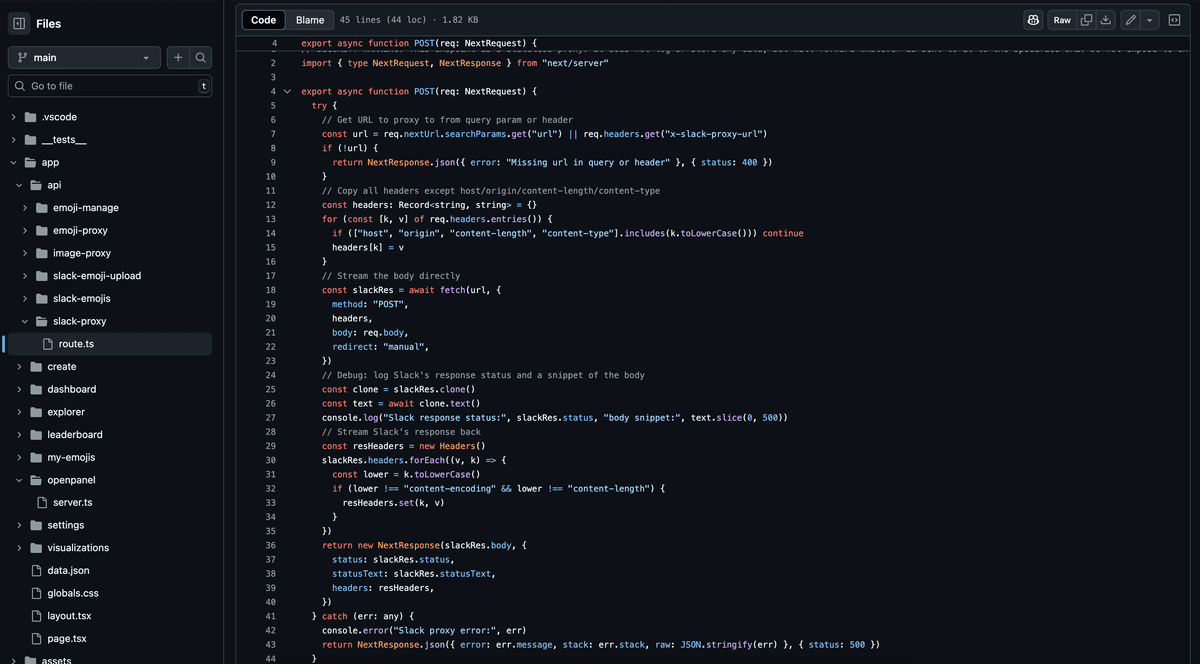The image size is (1200, 664).
Task: Open the main branch selector dropdown
Action: tap(84, 58)
